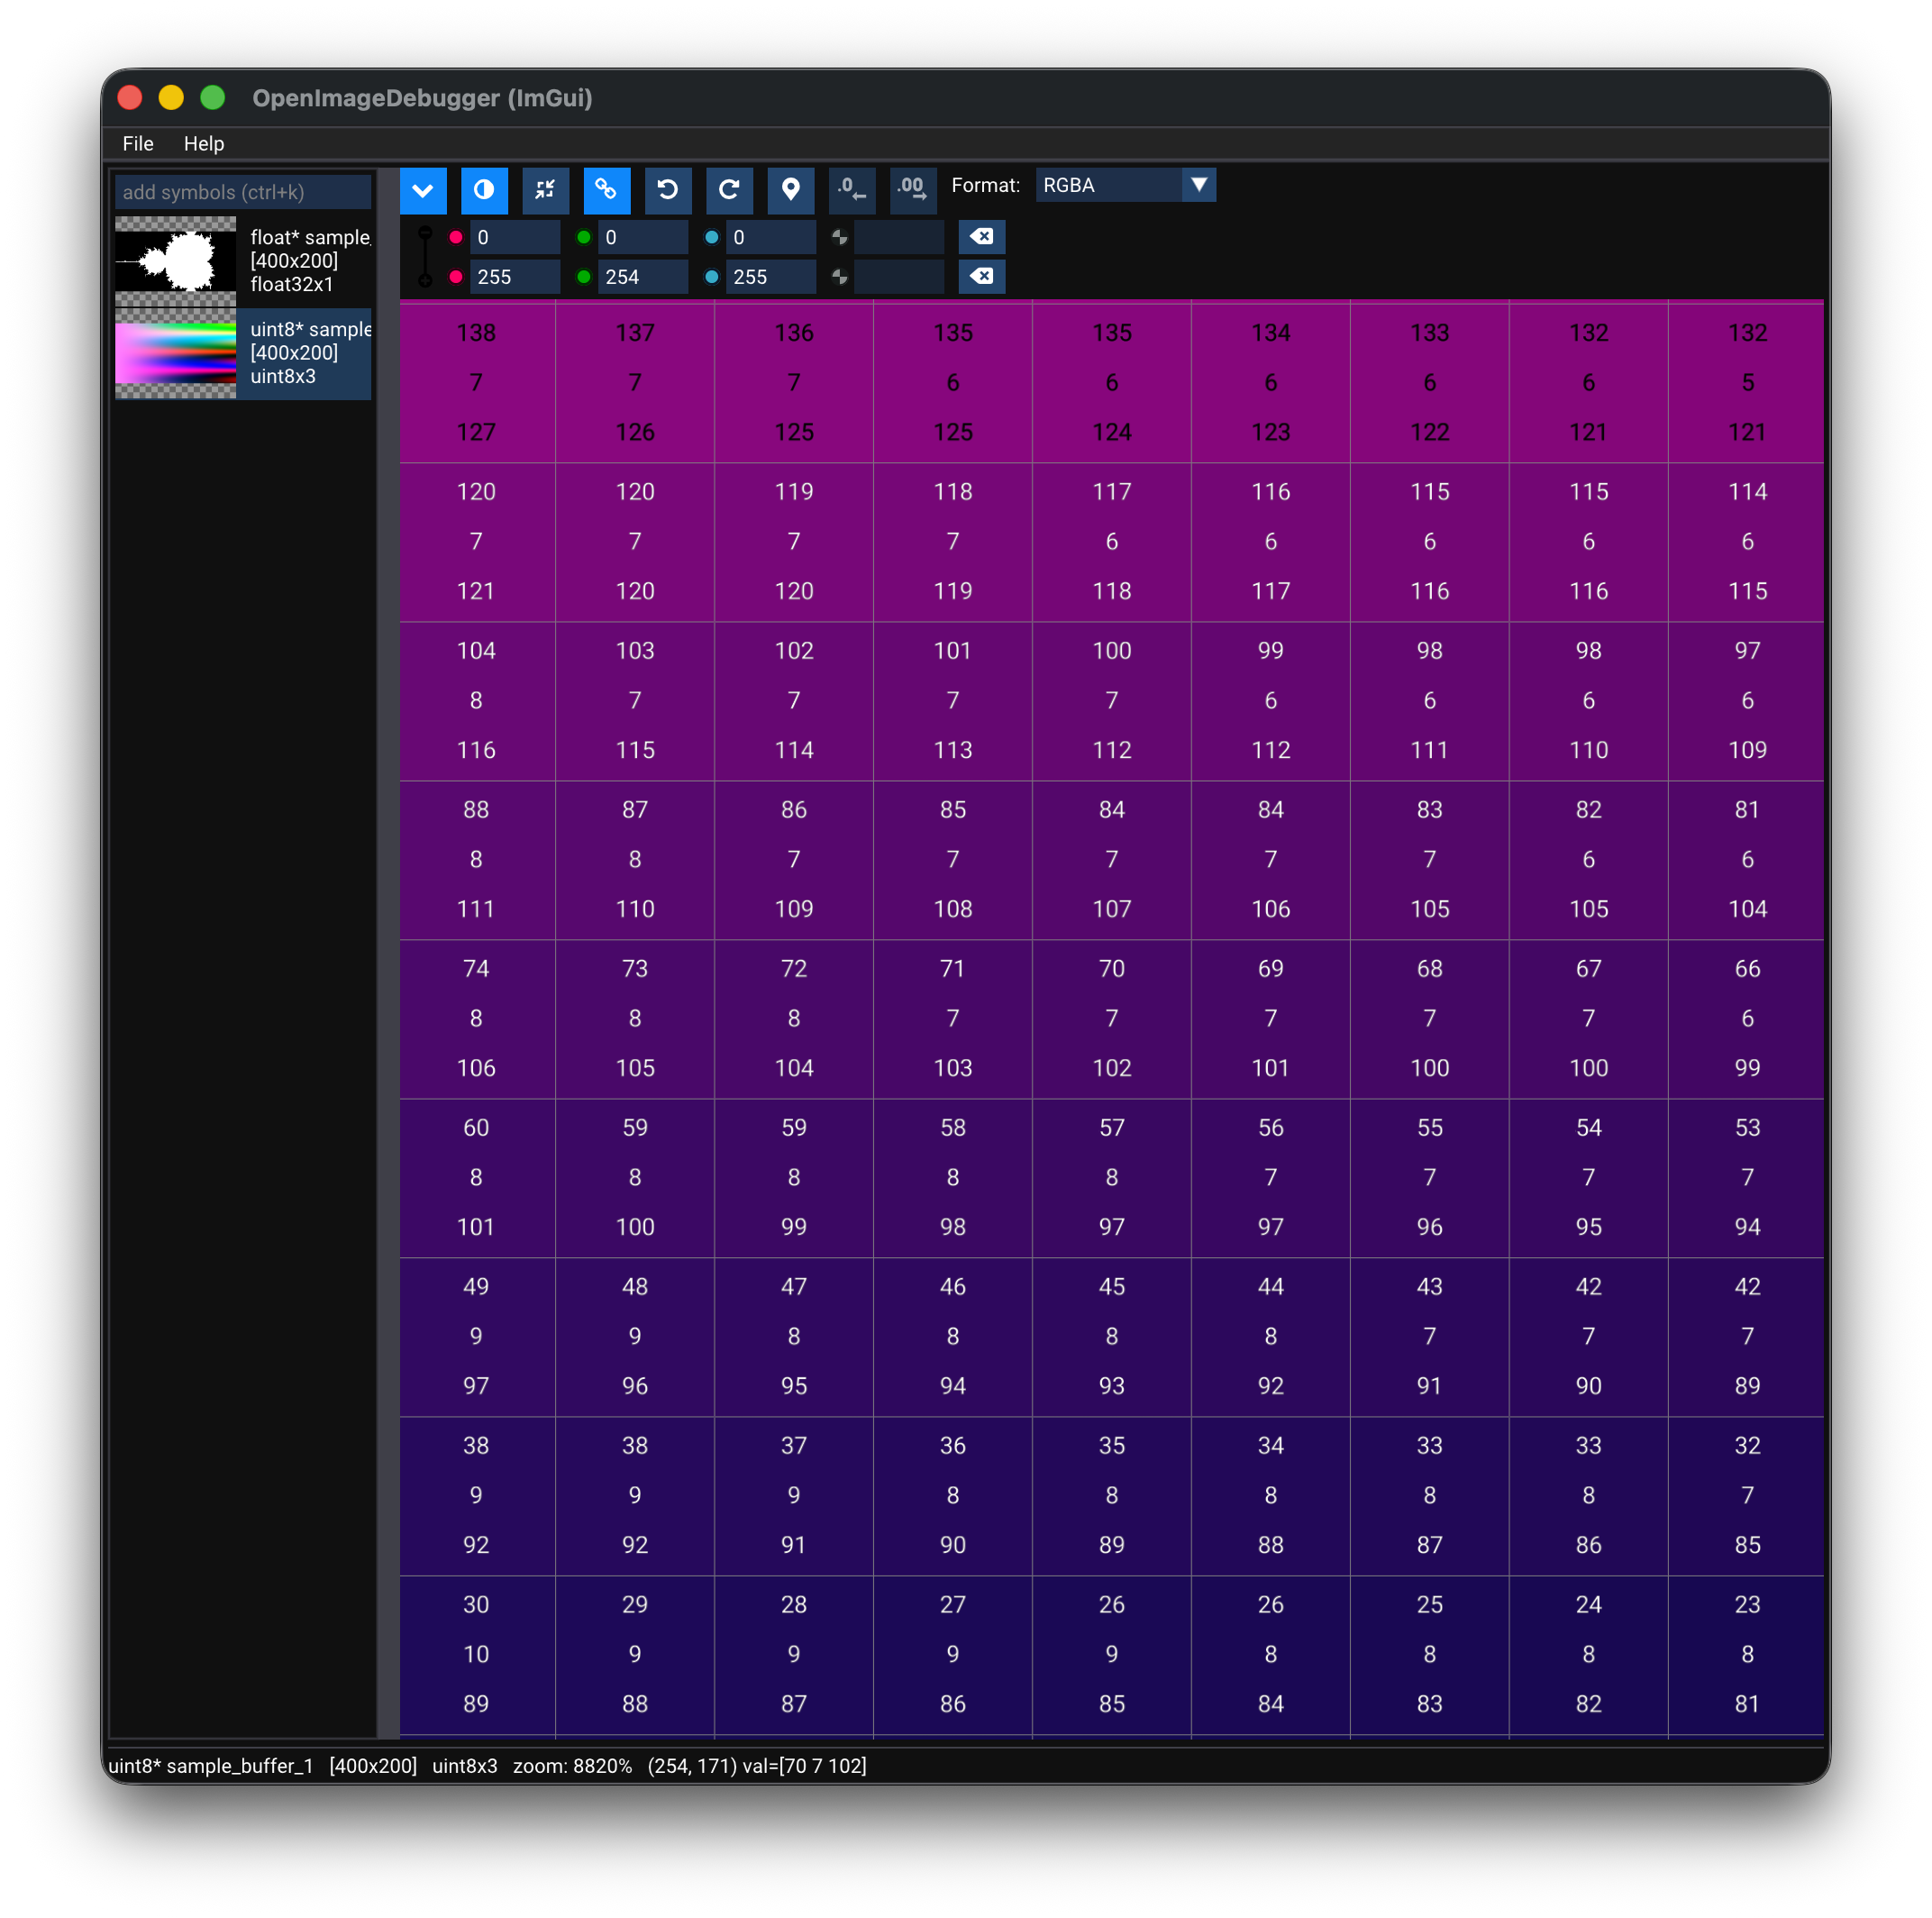
Task: Click the min-max range connector icon
Action: (x=425, y=257)
